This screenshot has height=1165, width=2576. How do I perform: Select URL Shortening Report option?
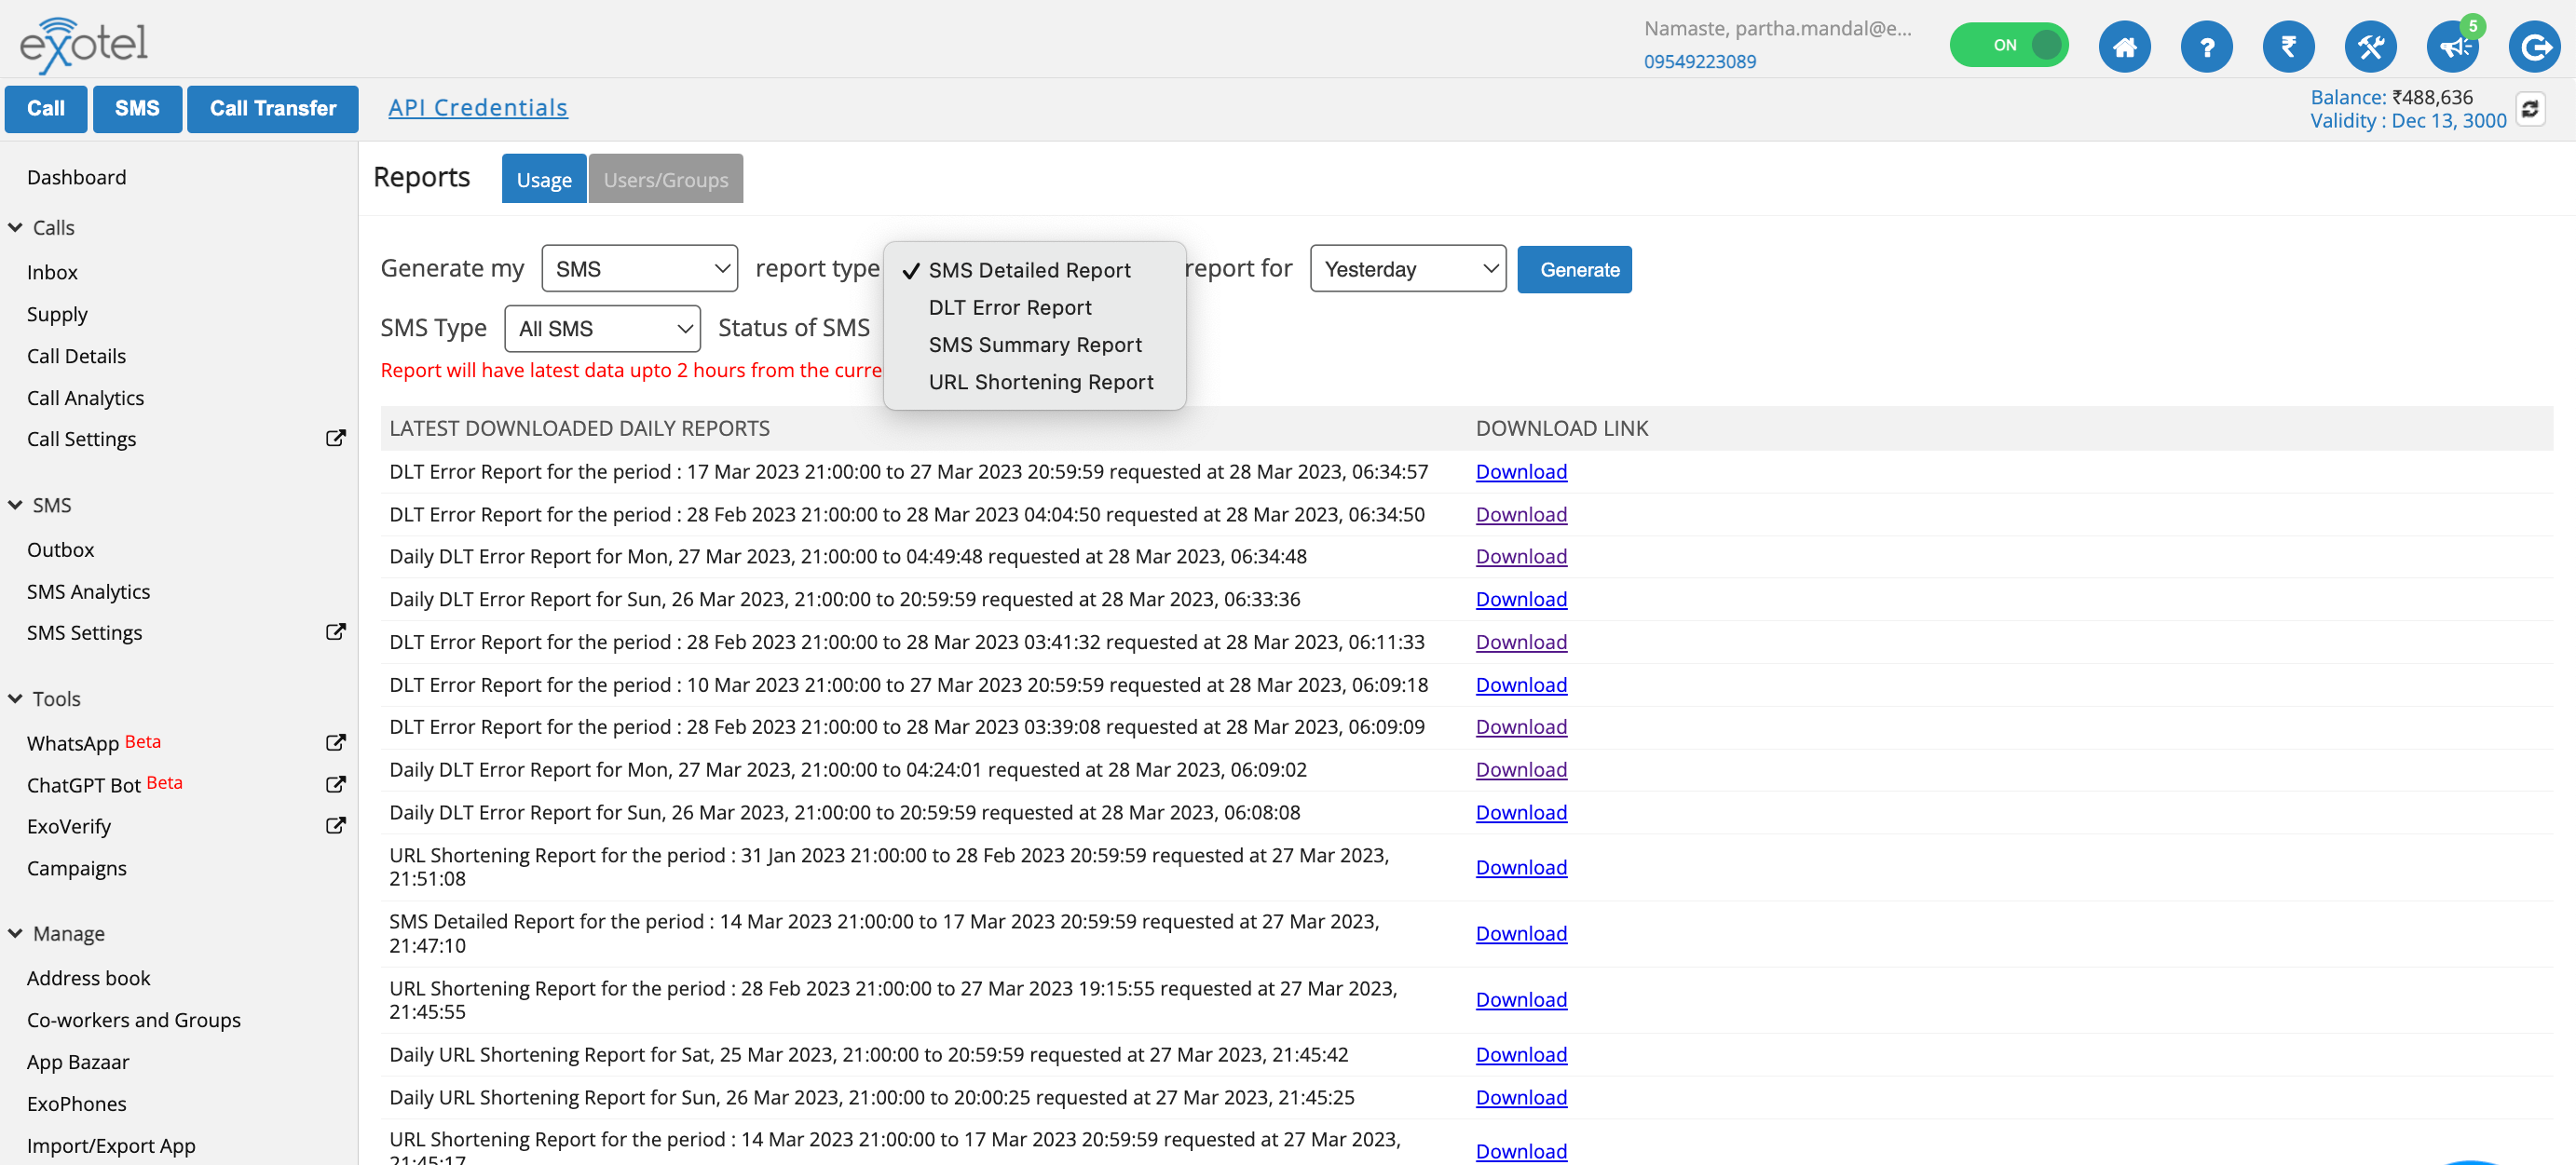click(x=1040, y=382)
